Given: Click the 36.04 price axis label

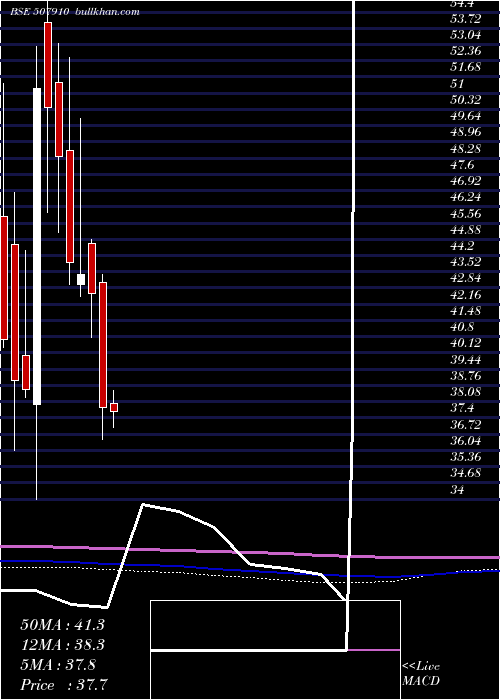Looking at the screenshot, I should (466, 441).
